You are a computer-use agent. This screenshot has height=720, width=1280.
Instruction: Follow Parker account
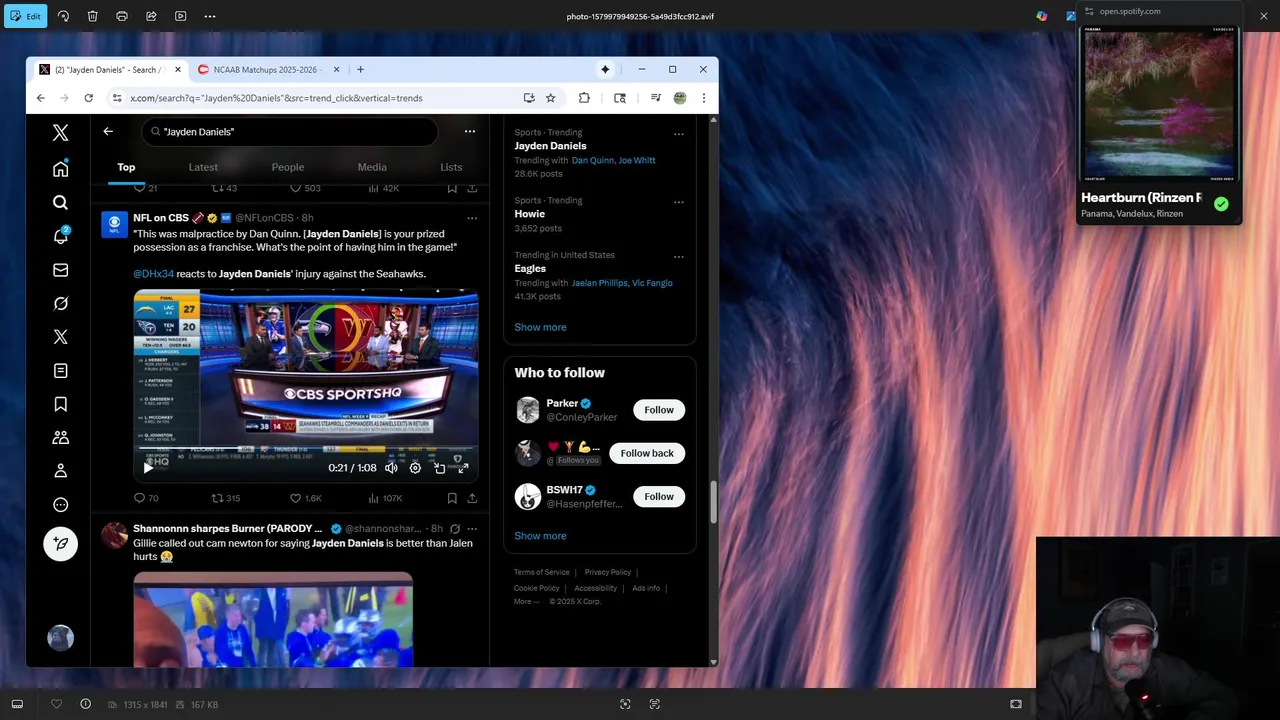[659, 410]
